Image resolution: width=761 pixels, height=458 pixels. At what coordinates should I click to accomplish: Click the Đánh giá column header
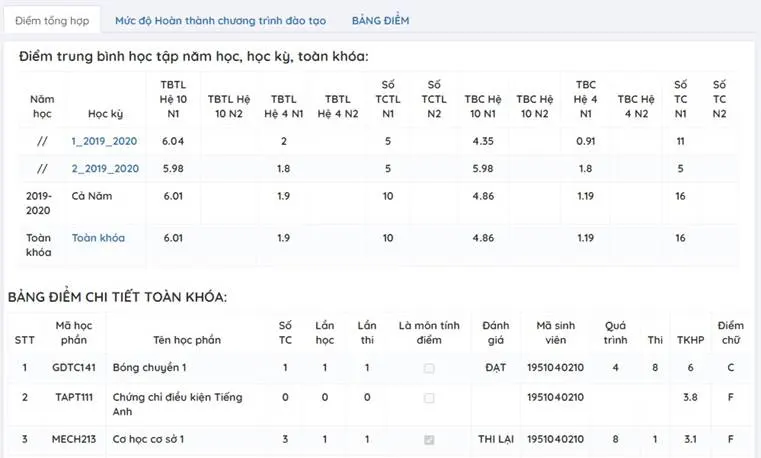(x=495, y=332)
